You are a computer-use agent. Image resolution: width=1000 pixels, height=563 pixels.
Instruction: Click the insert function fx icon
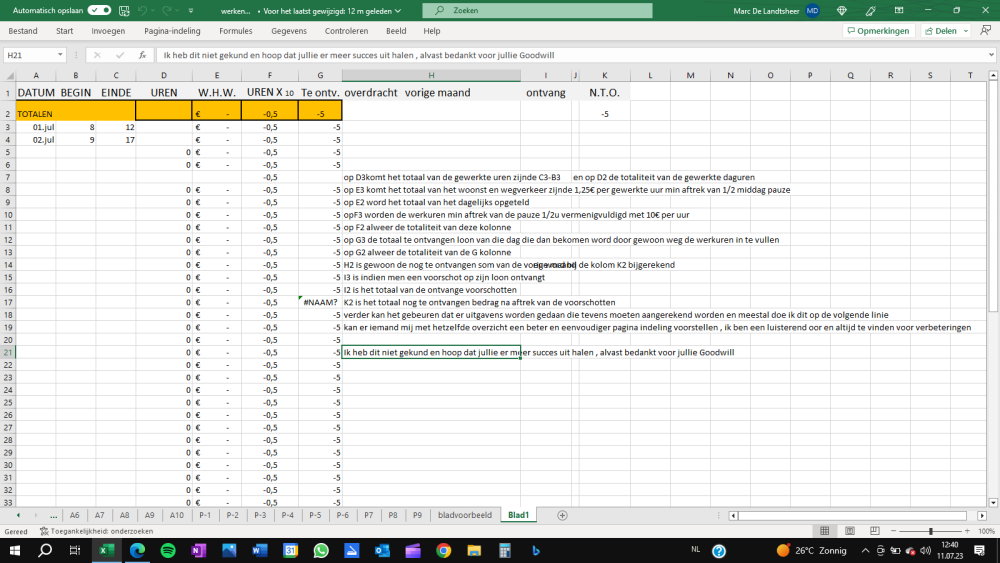(143, 55)
